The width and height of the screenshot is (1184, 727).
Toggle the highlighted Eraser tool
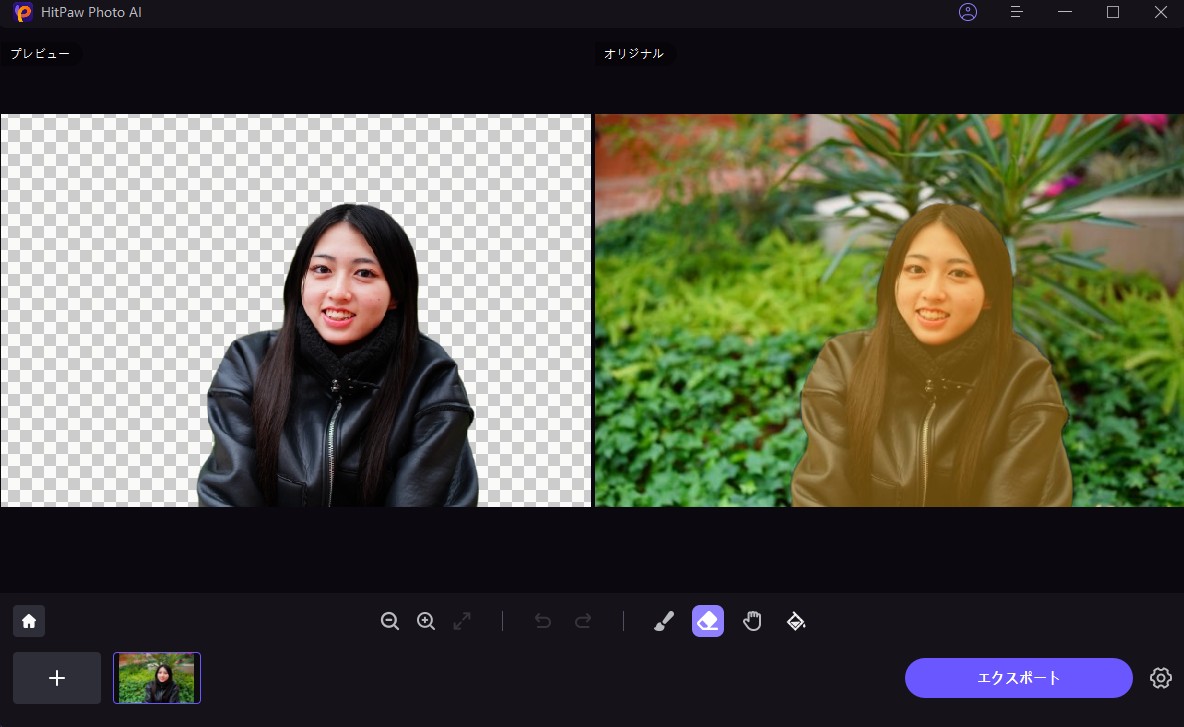(708, 621)
